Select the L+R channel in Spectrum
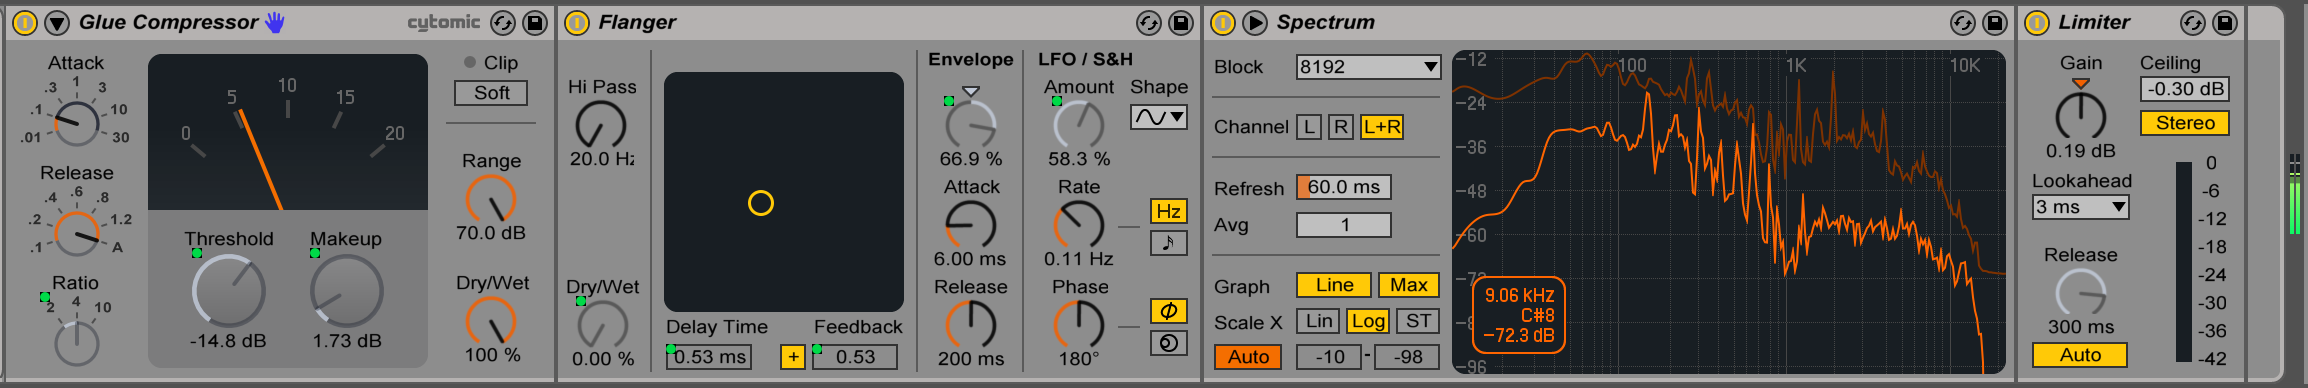Screen dimensions: 2308x388 [x=1381, y=127]
